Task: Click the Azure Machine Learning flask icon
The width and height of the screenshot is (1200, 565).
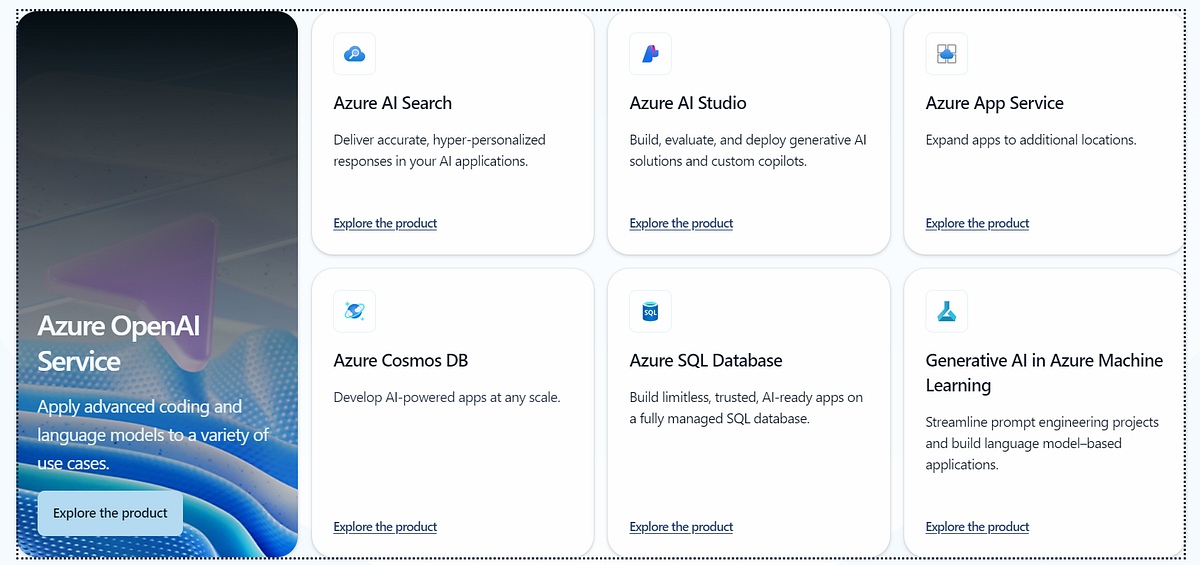Action: (946, 311)
